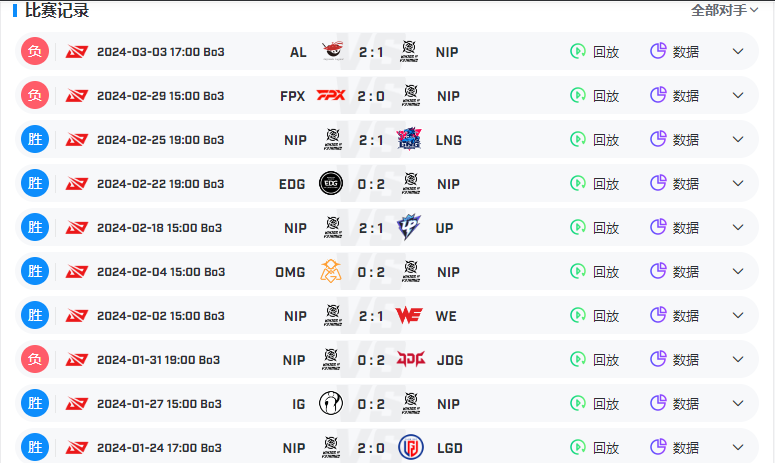Expand the 2024-01-31 JDG match row
The height and width of the screenshot is (463, 775).
pos(738,359)
